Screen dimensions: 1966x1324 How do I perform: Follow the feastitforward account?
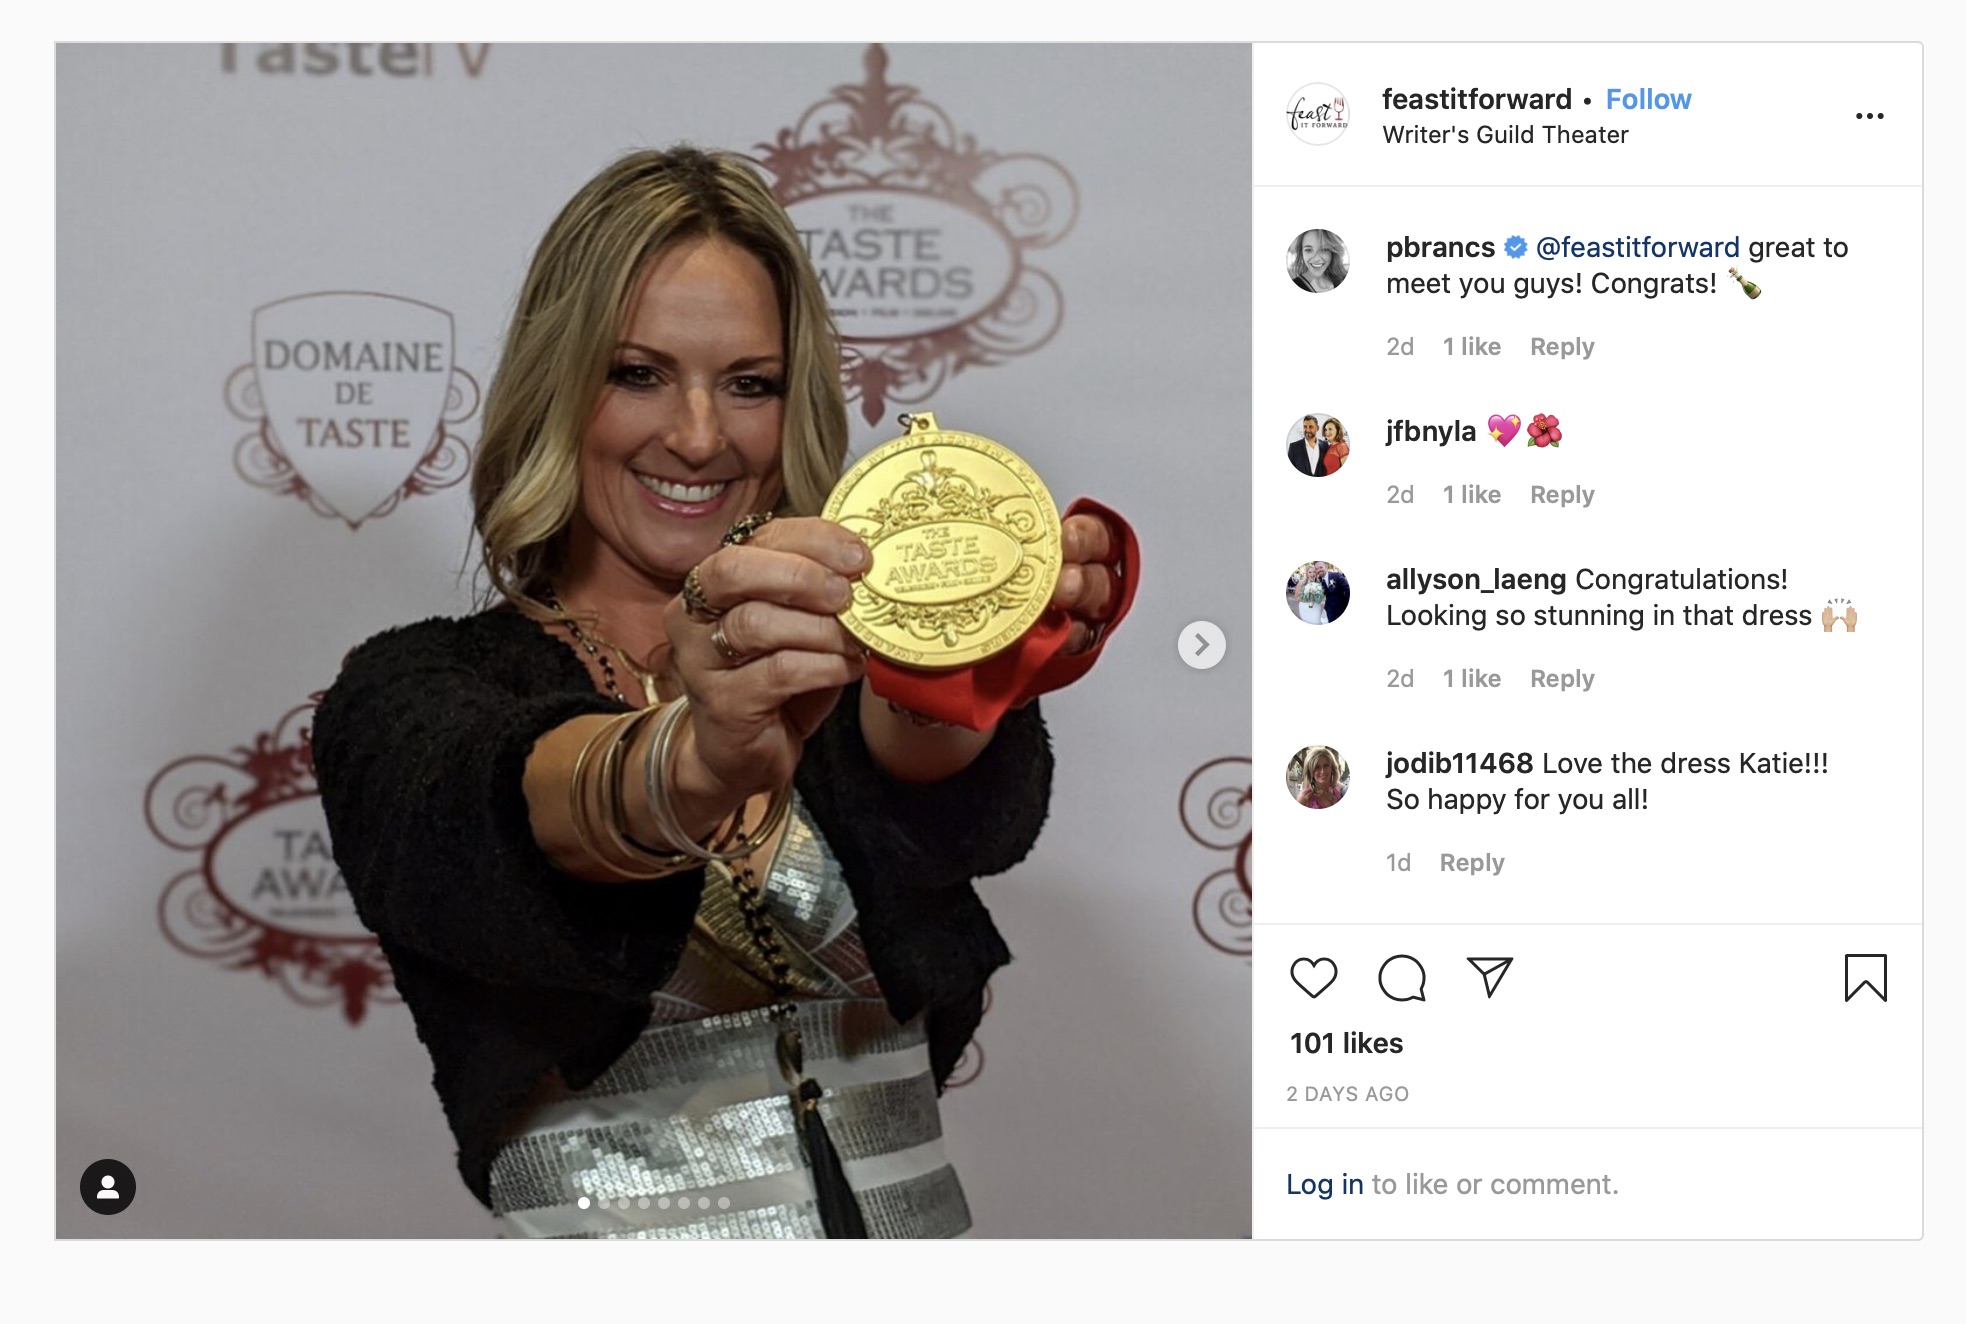pos(1648,99)
